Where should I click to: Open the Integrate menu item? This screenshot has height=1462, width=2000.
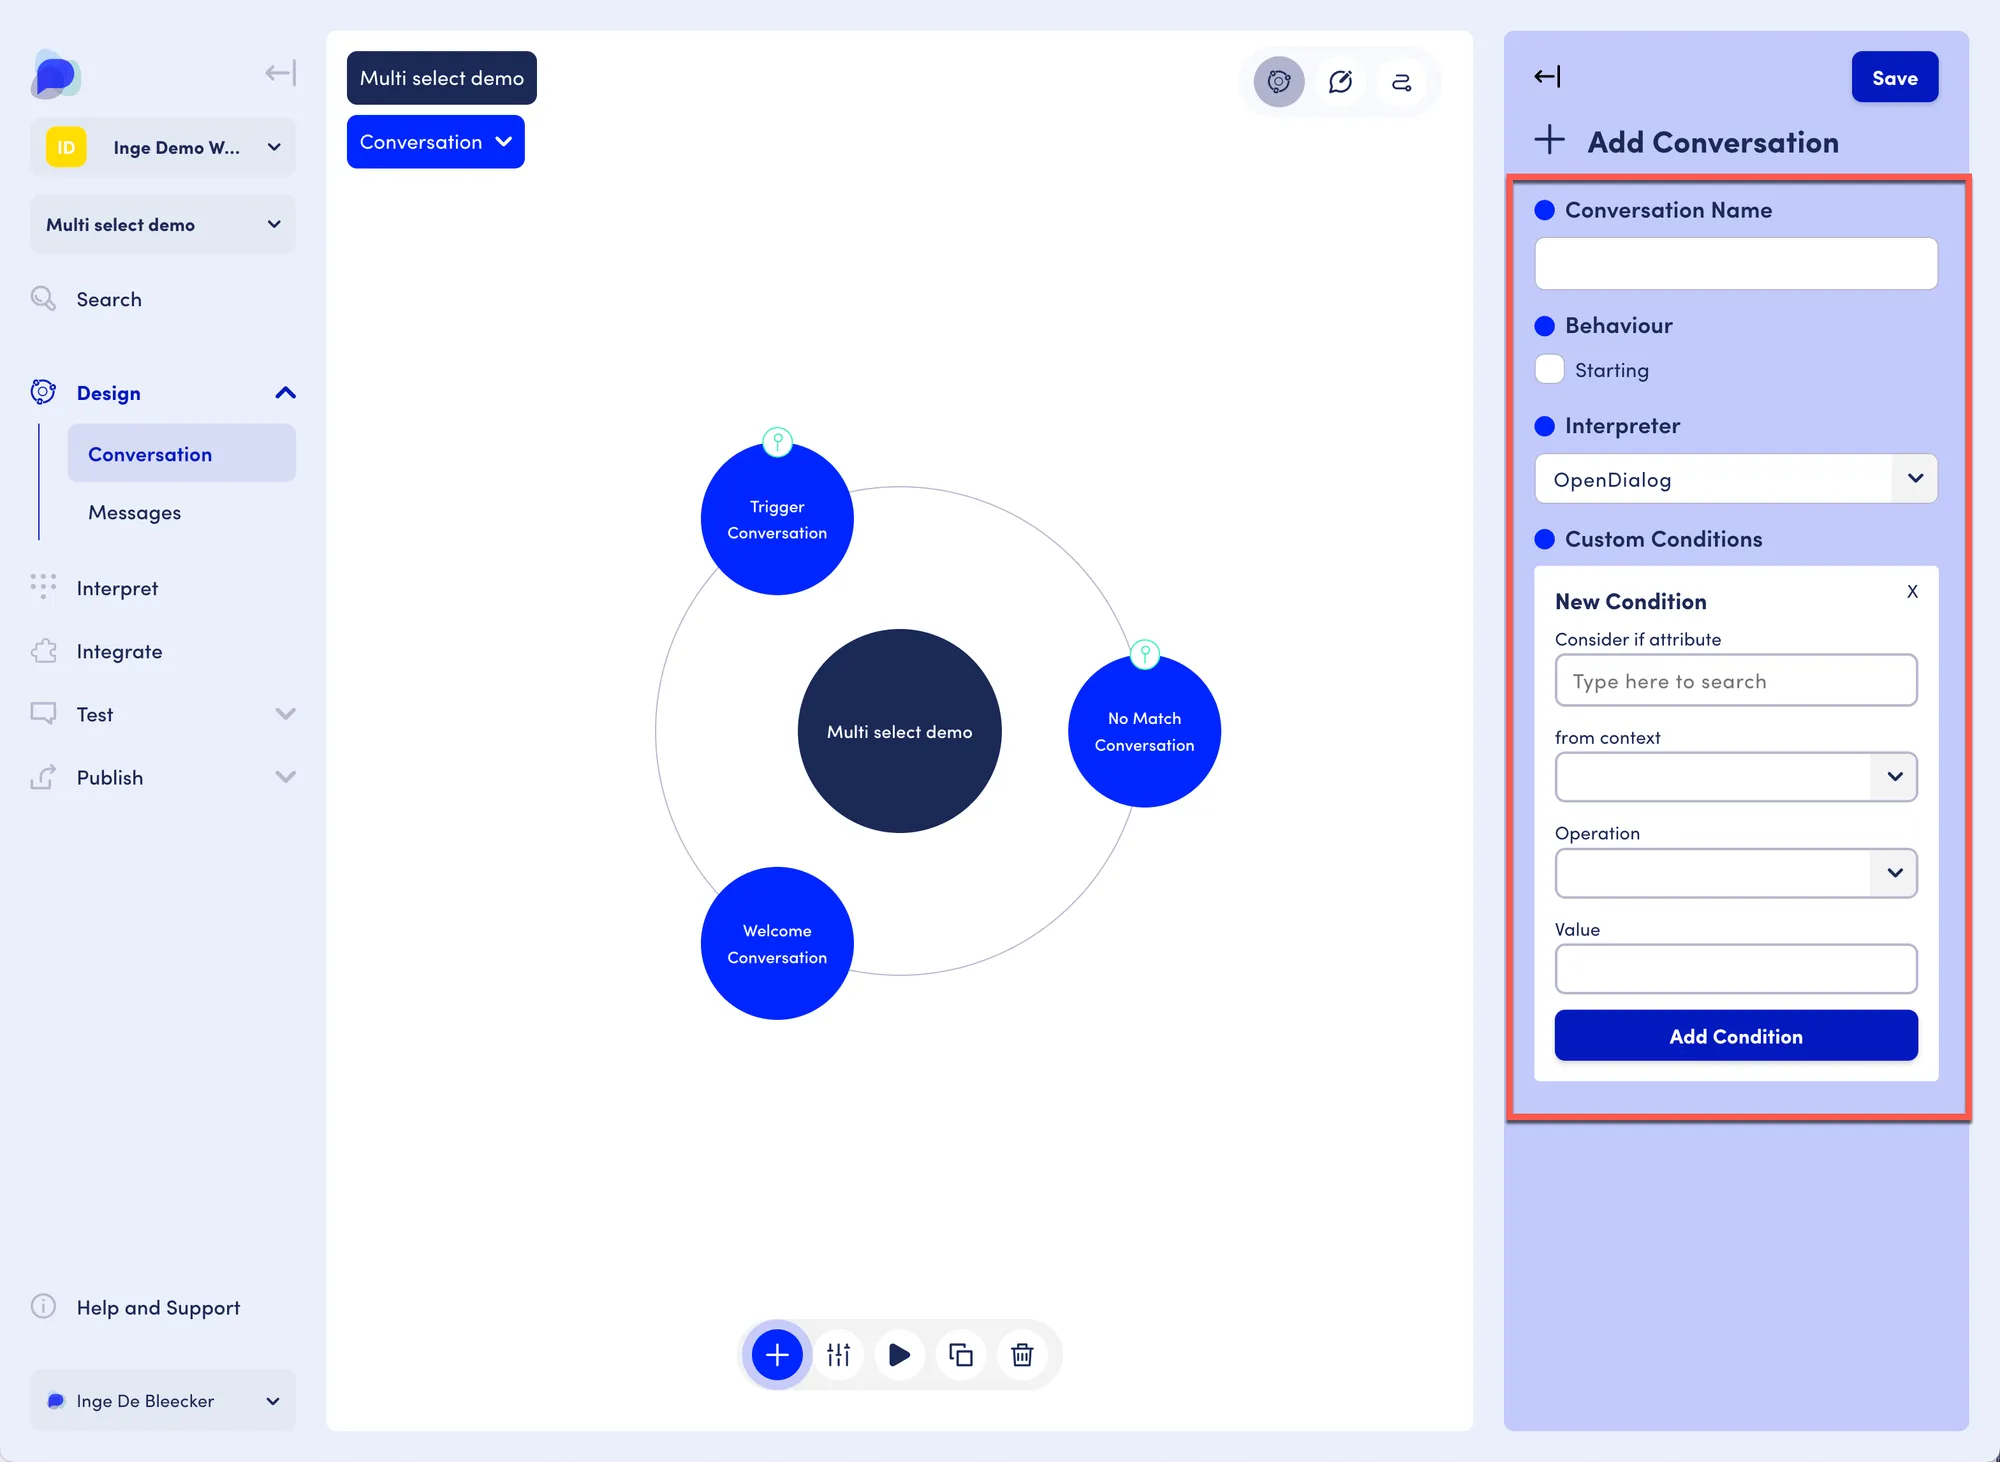[119, 651]
